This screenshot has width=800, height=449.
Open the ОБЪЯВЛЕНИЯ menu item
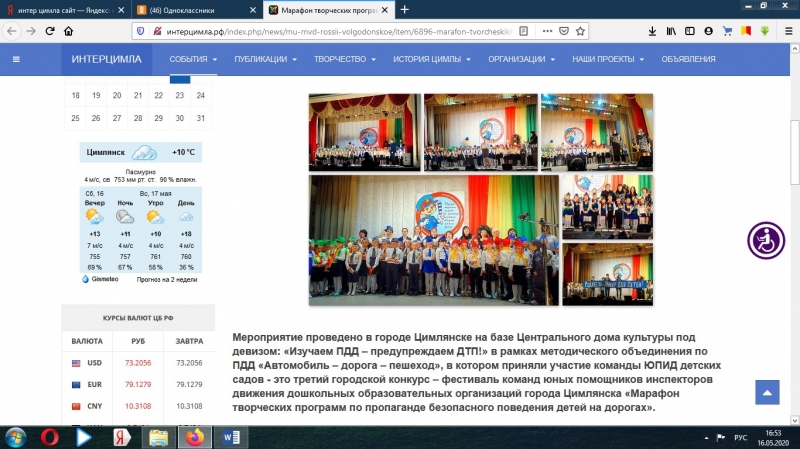688,59
